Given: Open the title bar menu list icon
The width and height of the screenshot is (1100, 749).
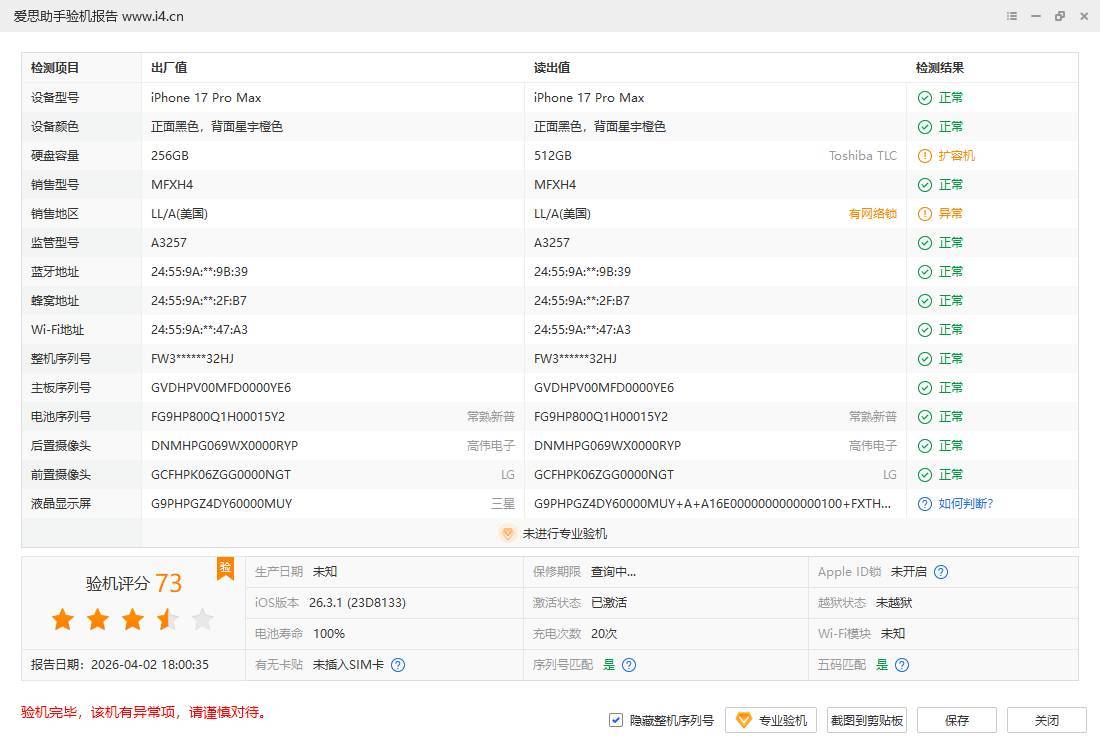Looking at the screenshot, I should (x=1012, y=16).
